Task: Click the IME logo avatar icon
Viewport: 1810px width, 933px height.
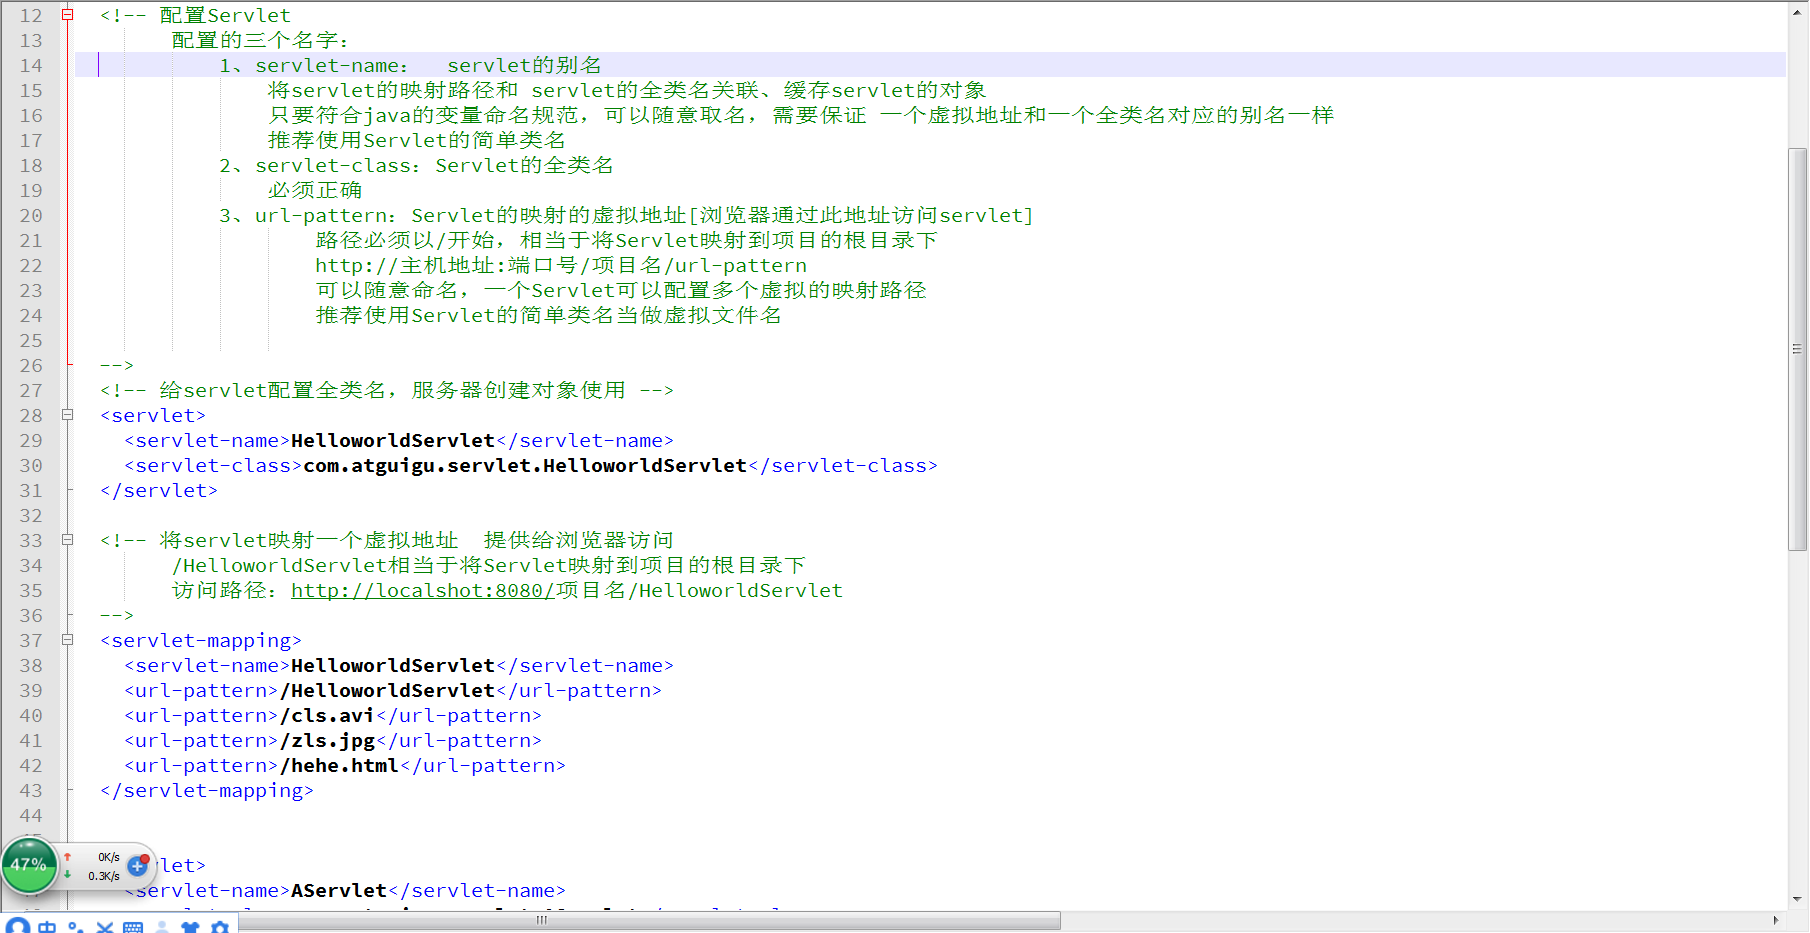Action: coord(18,926)
